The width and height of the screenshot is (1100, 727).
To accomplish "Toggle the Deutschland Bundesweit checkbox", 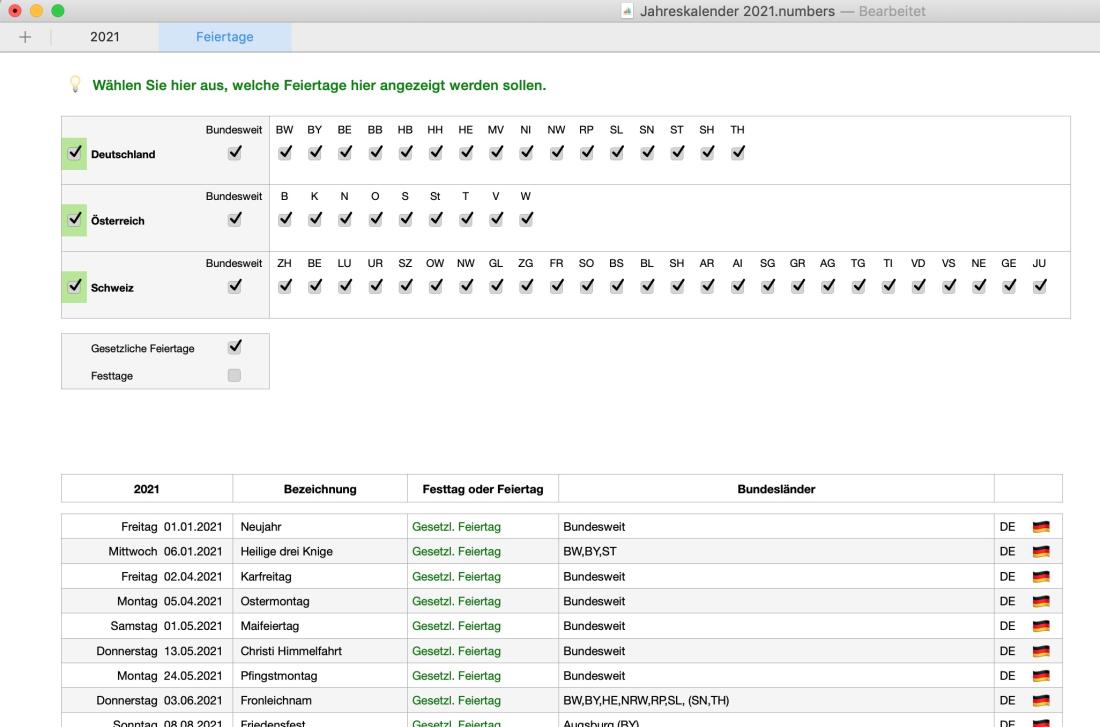I will (234, 154).
